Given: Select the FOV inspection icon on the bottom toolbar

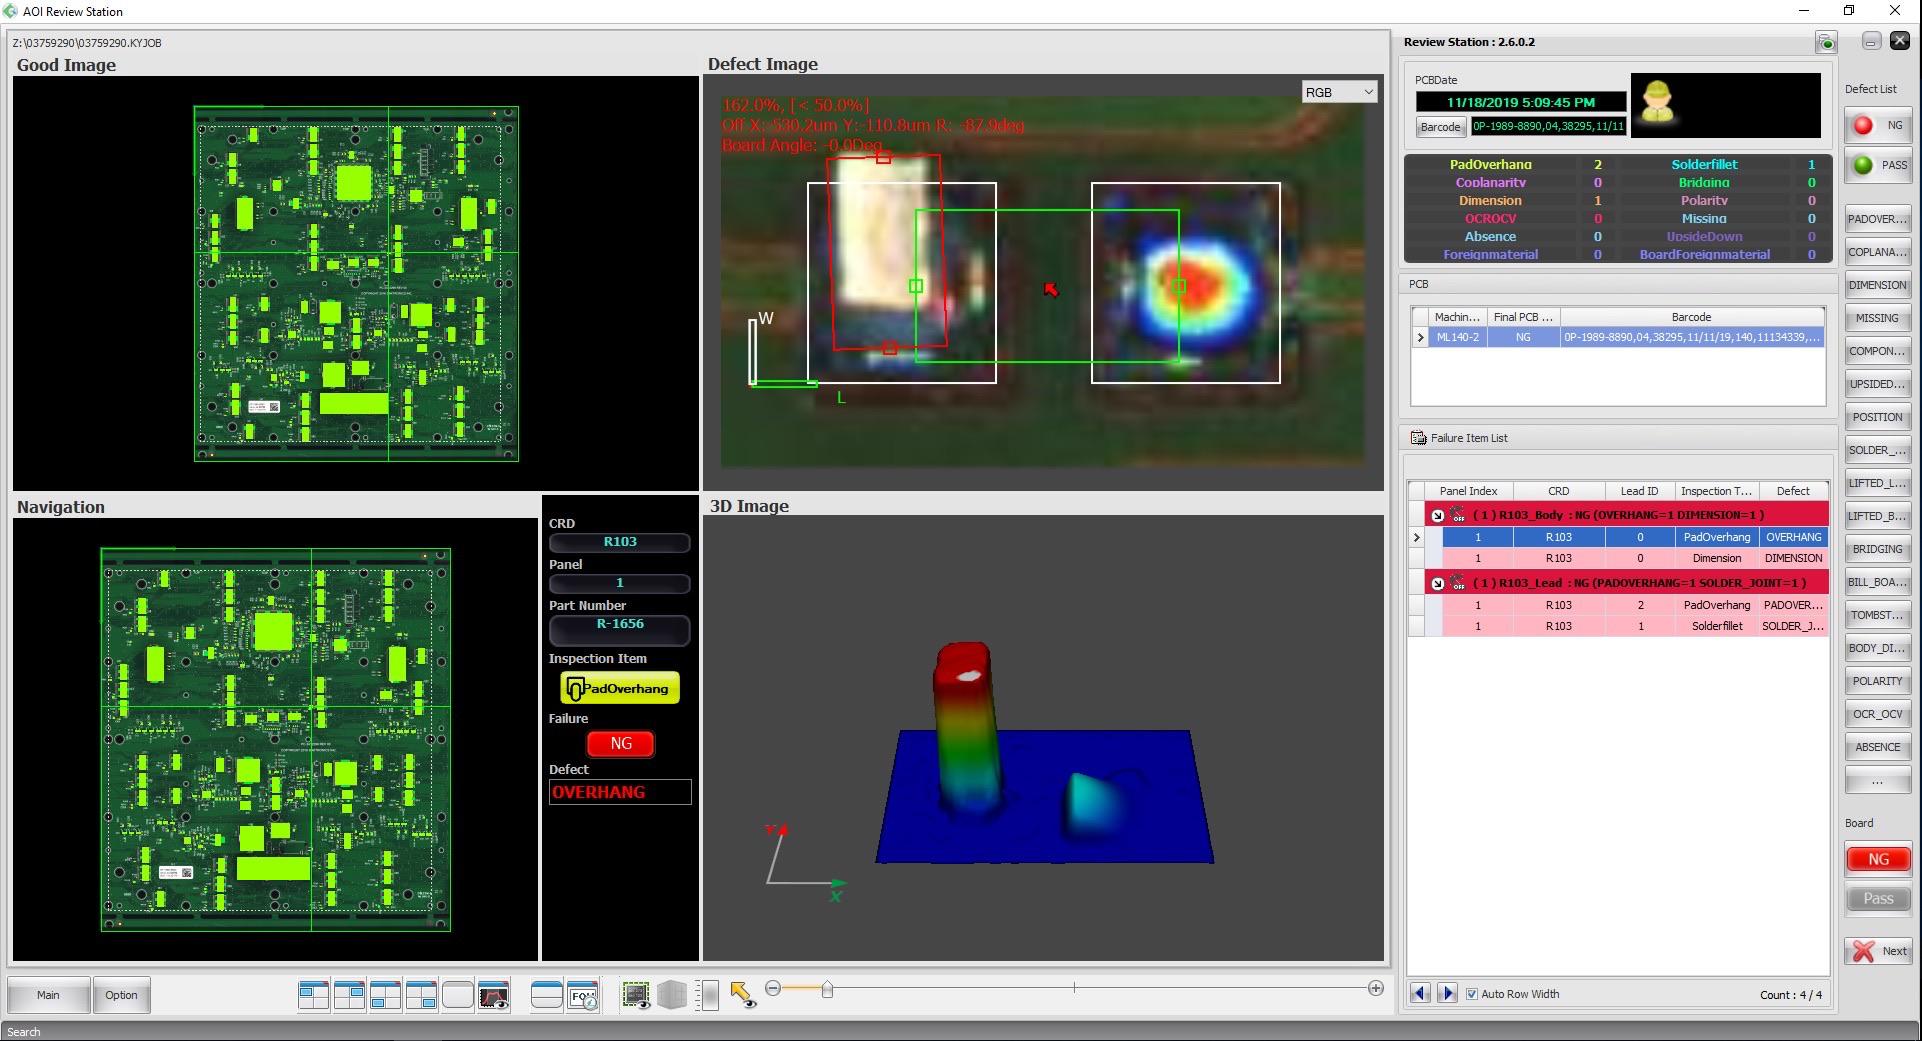Looking at the screenshot, I should 583,995.
